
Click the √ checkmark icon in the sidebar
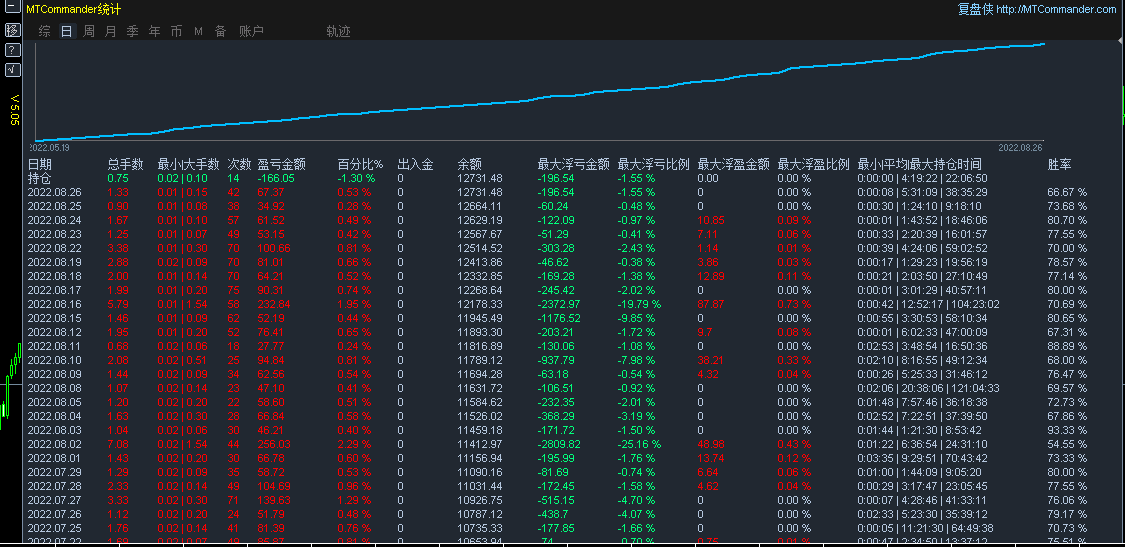(x=12, y=70)
